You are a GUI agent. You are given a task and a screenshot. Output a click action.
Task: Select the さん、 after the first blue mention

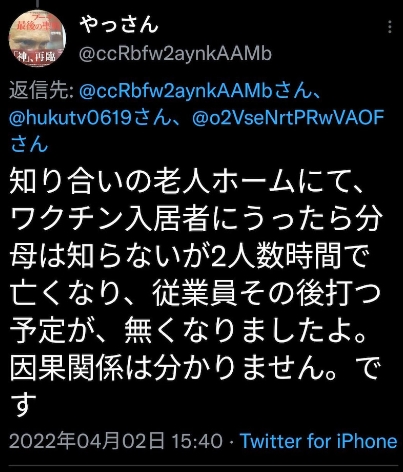298,92
